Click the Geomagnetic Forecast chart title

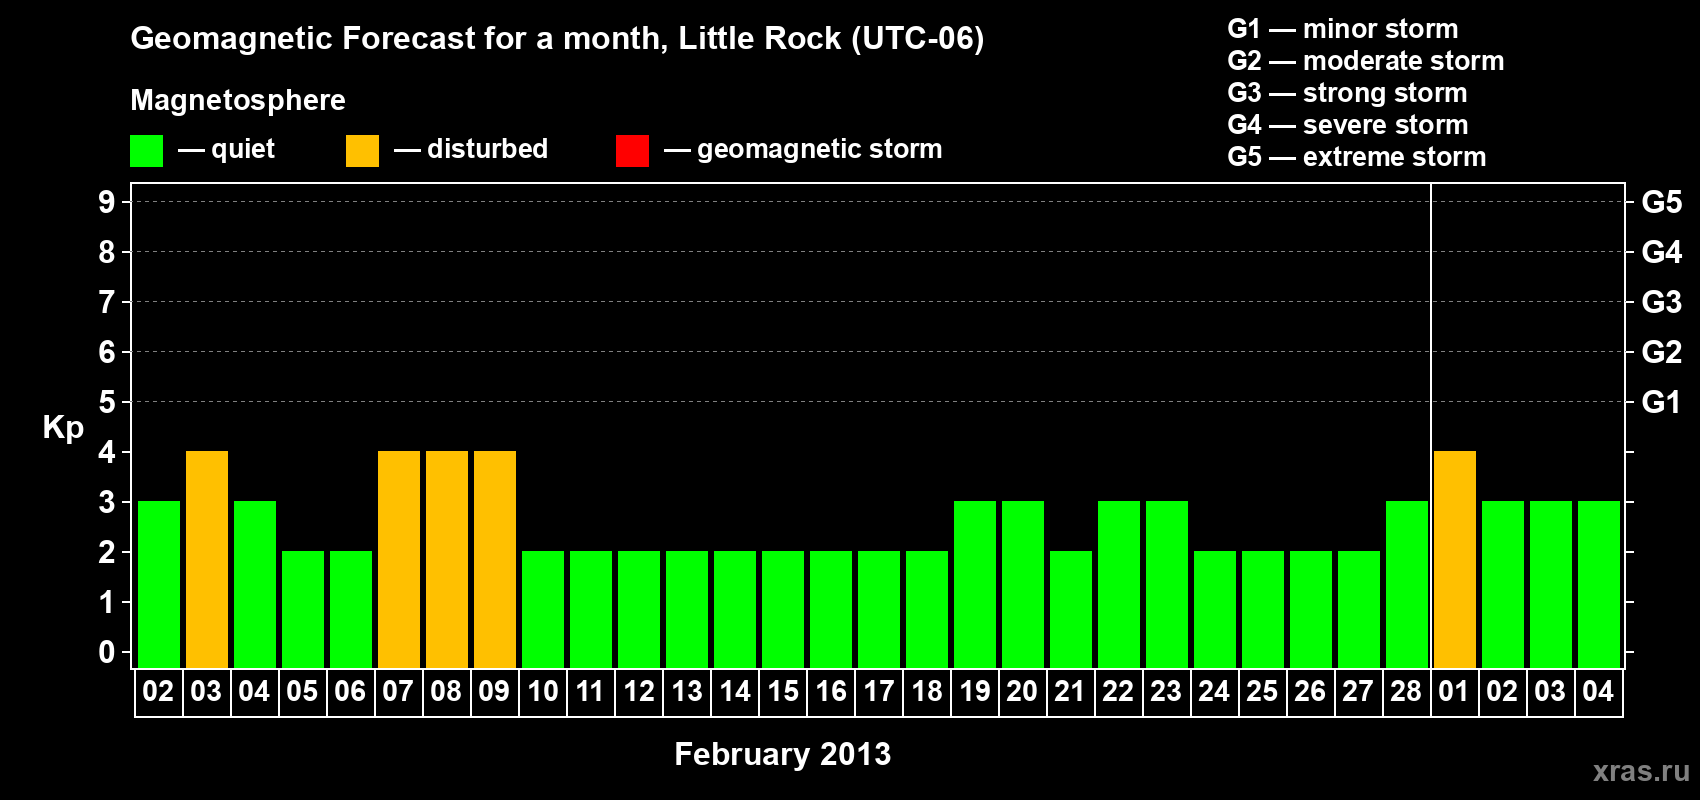point(557,39)
